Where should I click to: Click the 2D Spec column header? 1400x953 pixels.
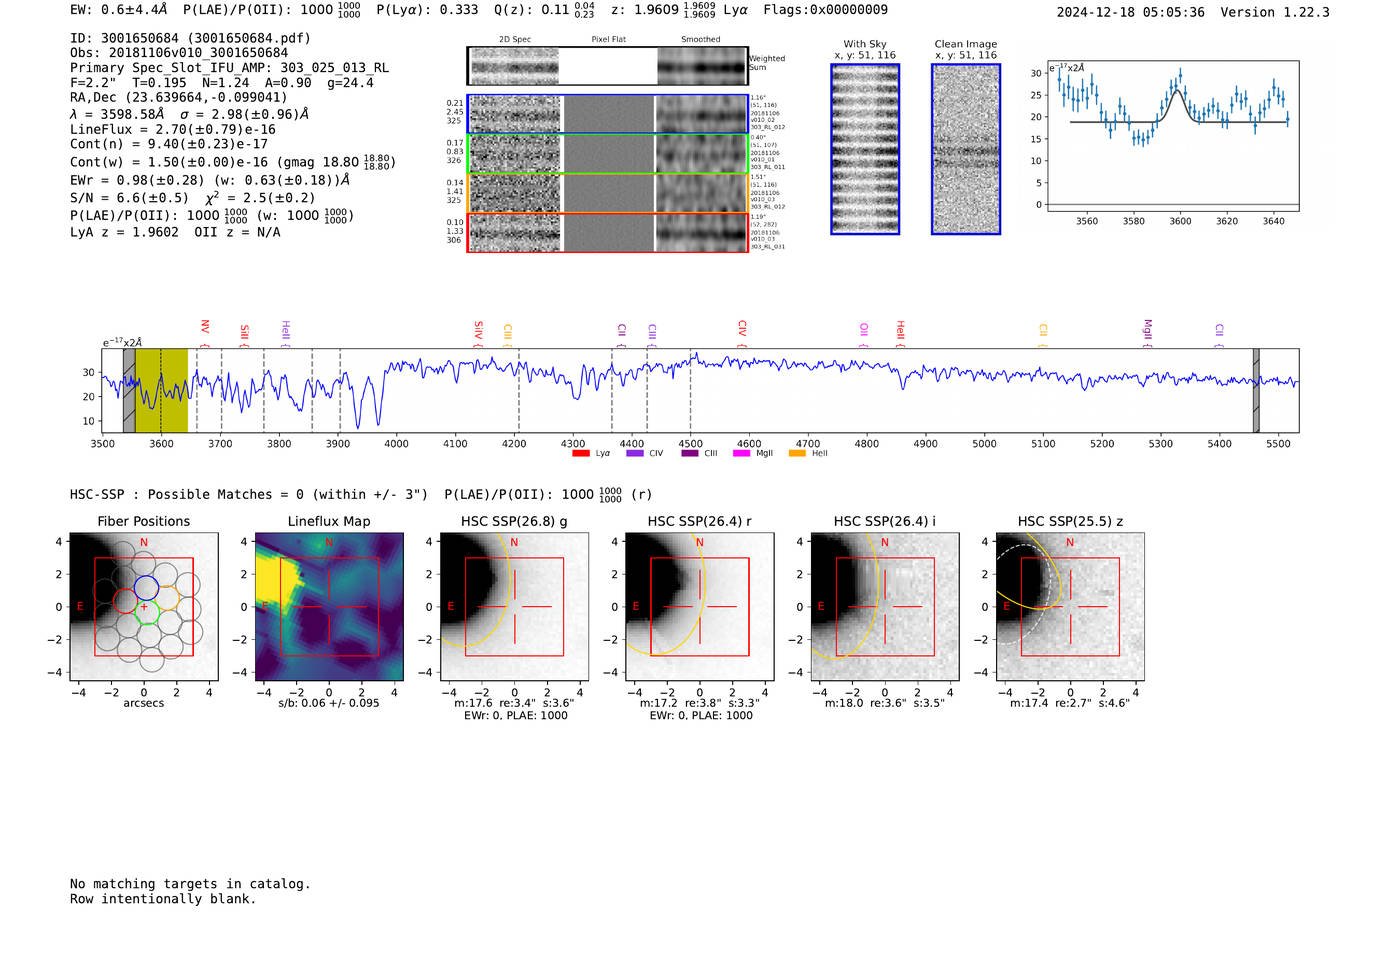tap(515, 40)
